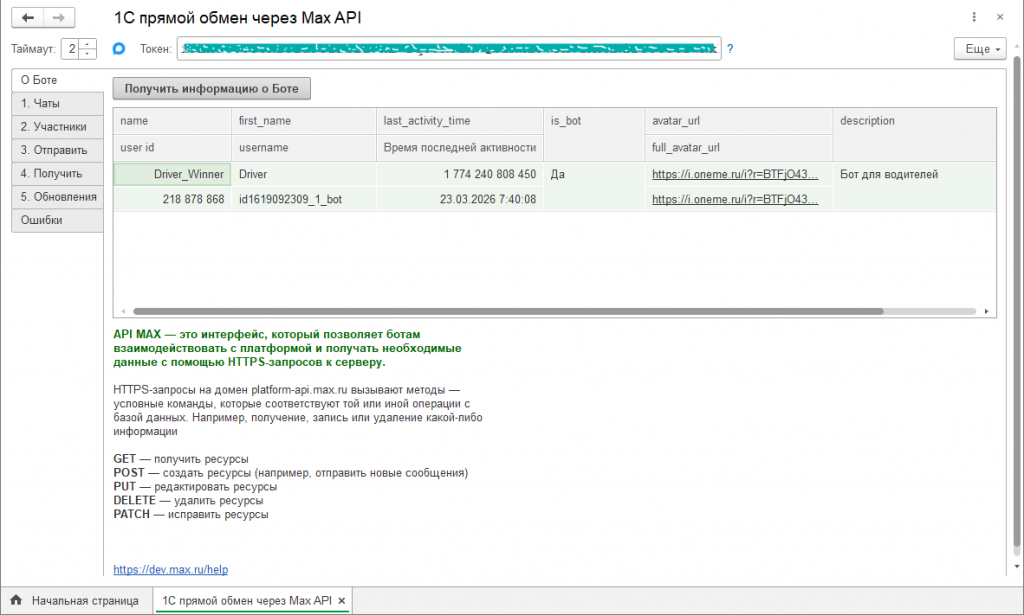Click the full_avatar_url column header

(x=738, y=148)
